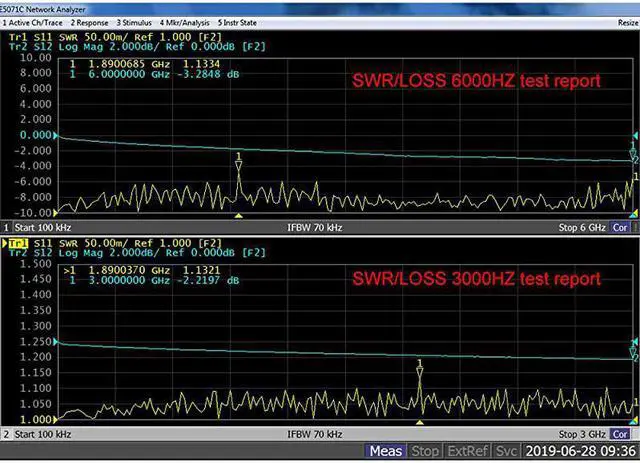Screen dimensions: 640x463
Task: Click Start 100 kHz in channel 2 bar
Action: pyautogui.click(x=43, y=434)
